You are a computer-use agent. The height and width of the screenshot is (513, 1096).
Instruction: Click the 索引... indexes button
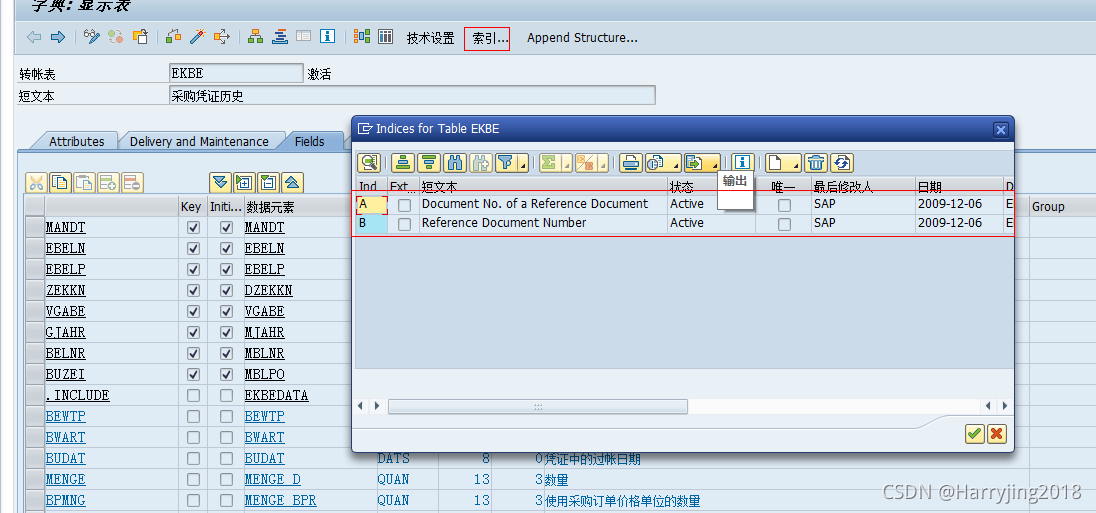[487, 38]
